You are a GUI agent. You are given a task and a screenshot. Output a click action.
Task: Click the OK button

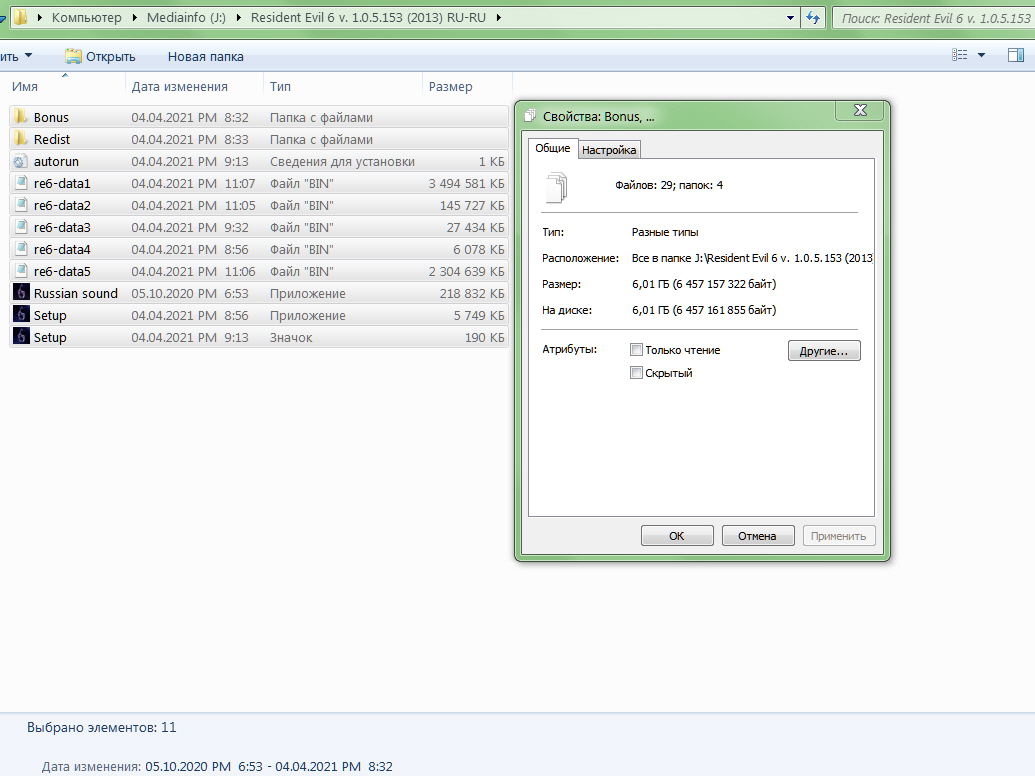pos(677,536)
